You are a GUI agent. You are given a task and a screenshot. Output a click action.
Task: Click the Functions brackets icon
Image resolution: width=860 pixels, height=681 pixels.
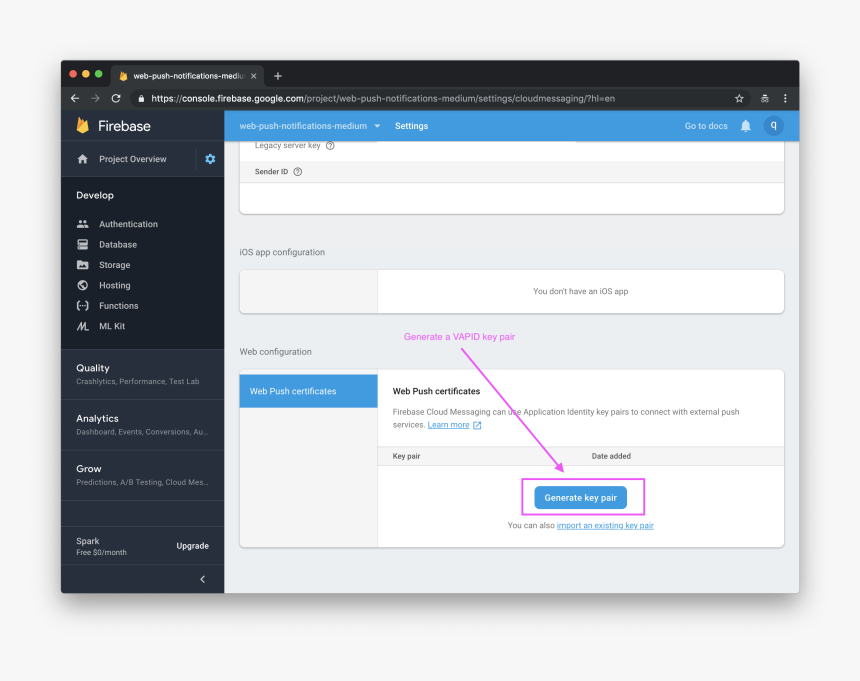point(83,305)
